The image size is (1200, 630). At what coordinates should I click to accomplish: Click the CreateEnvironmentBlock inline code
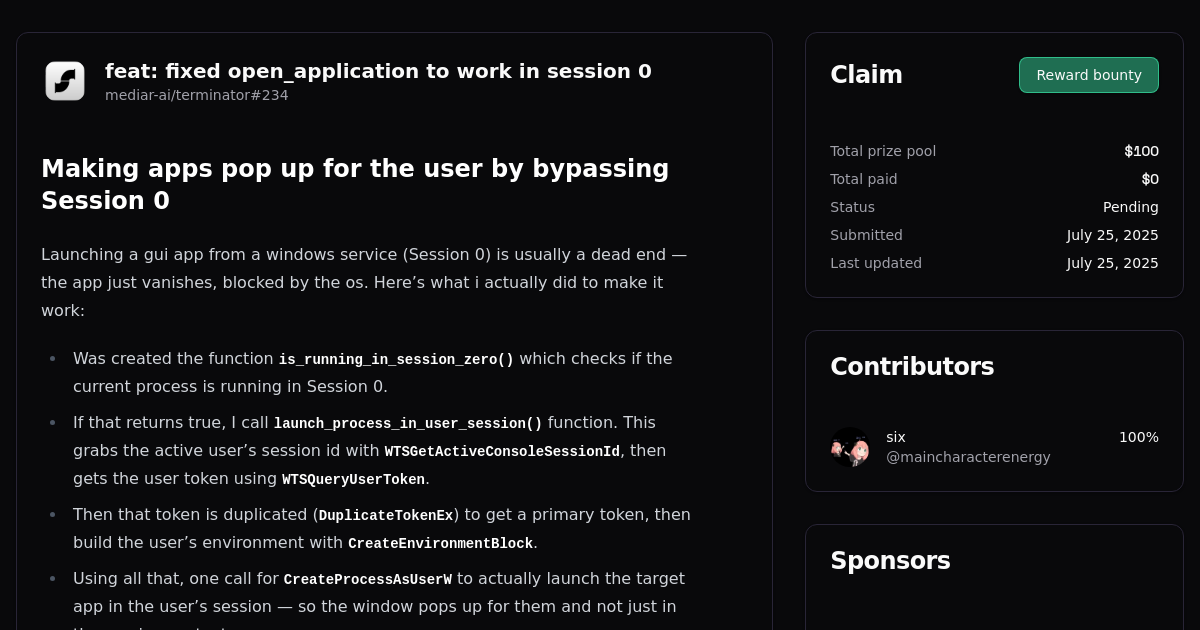point(440,543)
